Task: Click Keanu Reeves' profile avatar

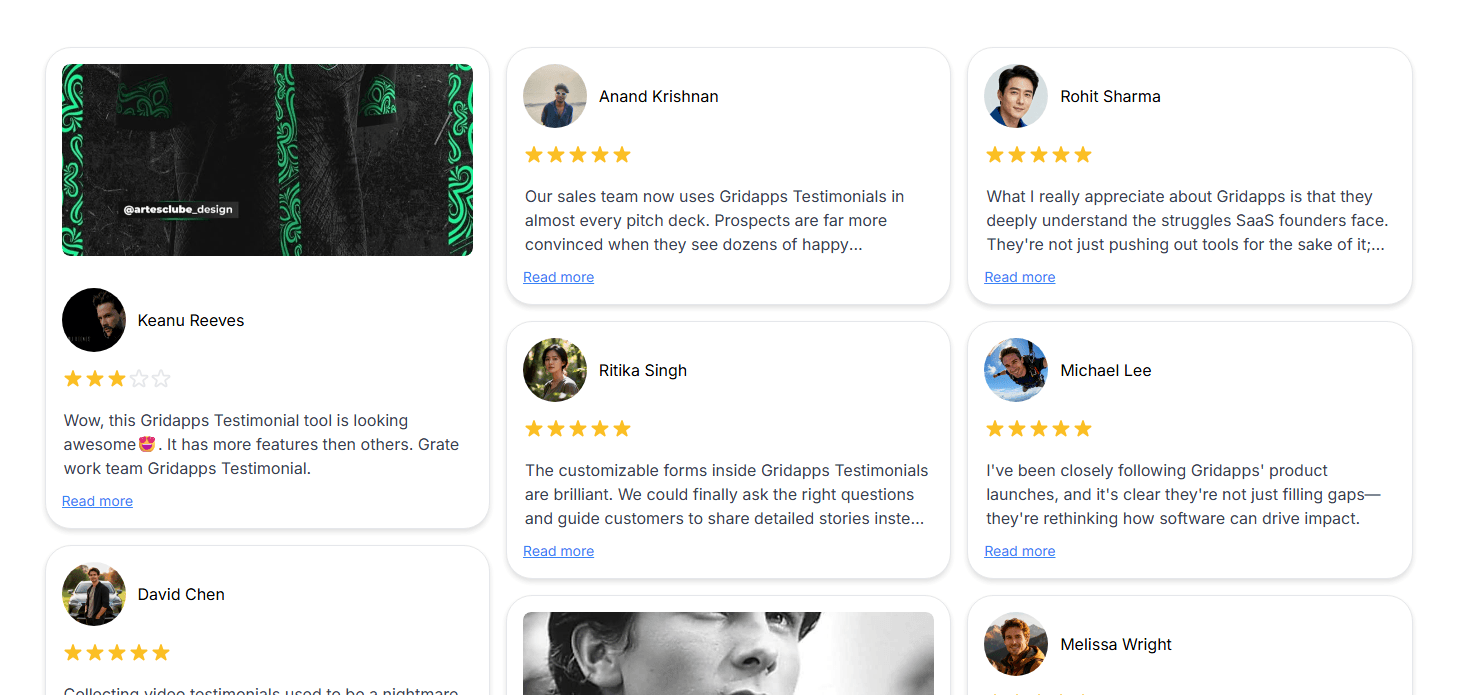Action: coord(94,320)
